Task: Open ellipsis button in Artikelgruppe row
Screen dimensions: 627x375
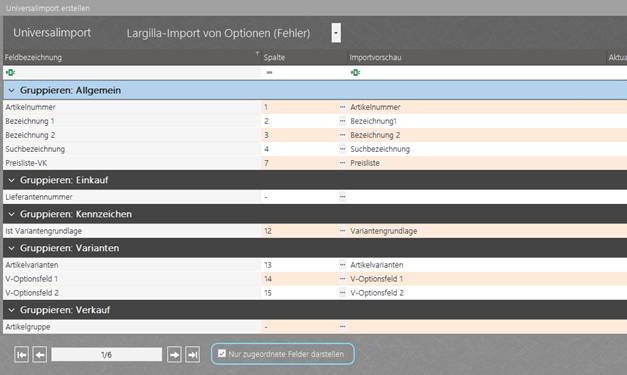Action: pos(342,327)
